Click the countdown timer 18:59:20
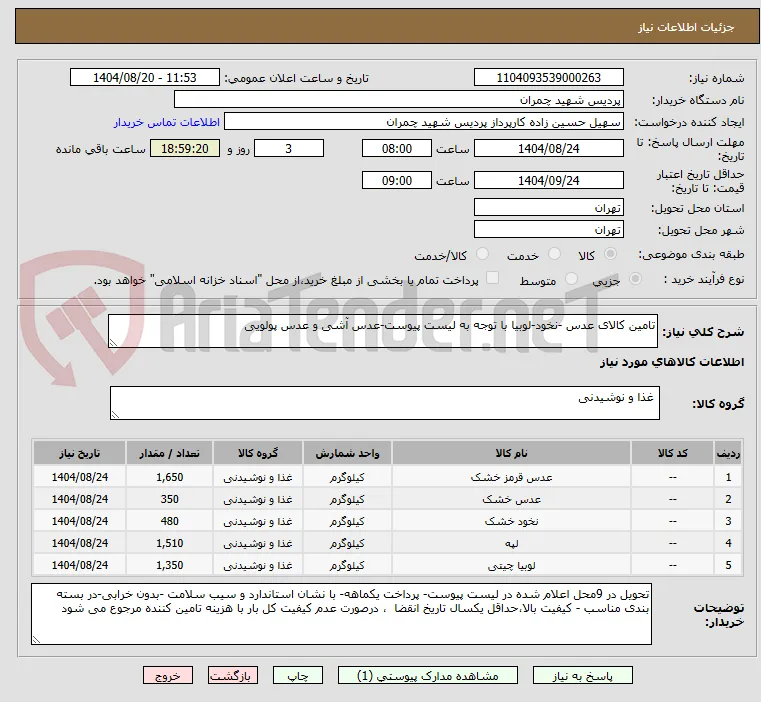Image resolution: width=761 pixels, height=702 pixels. tap(185, 149)
